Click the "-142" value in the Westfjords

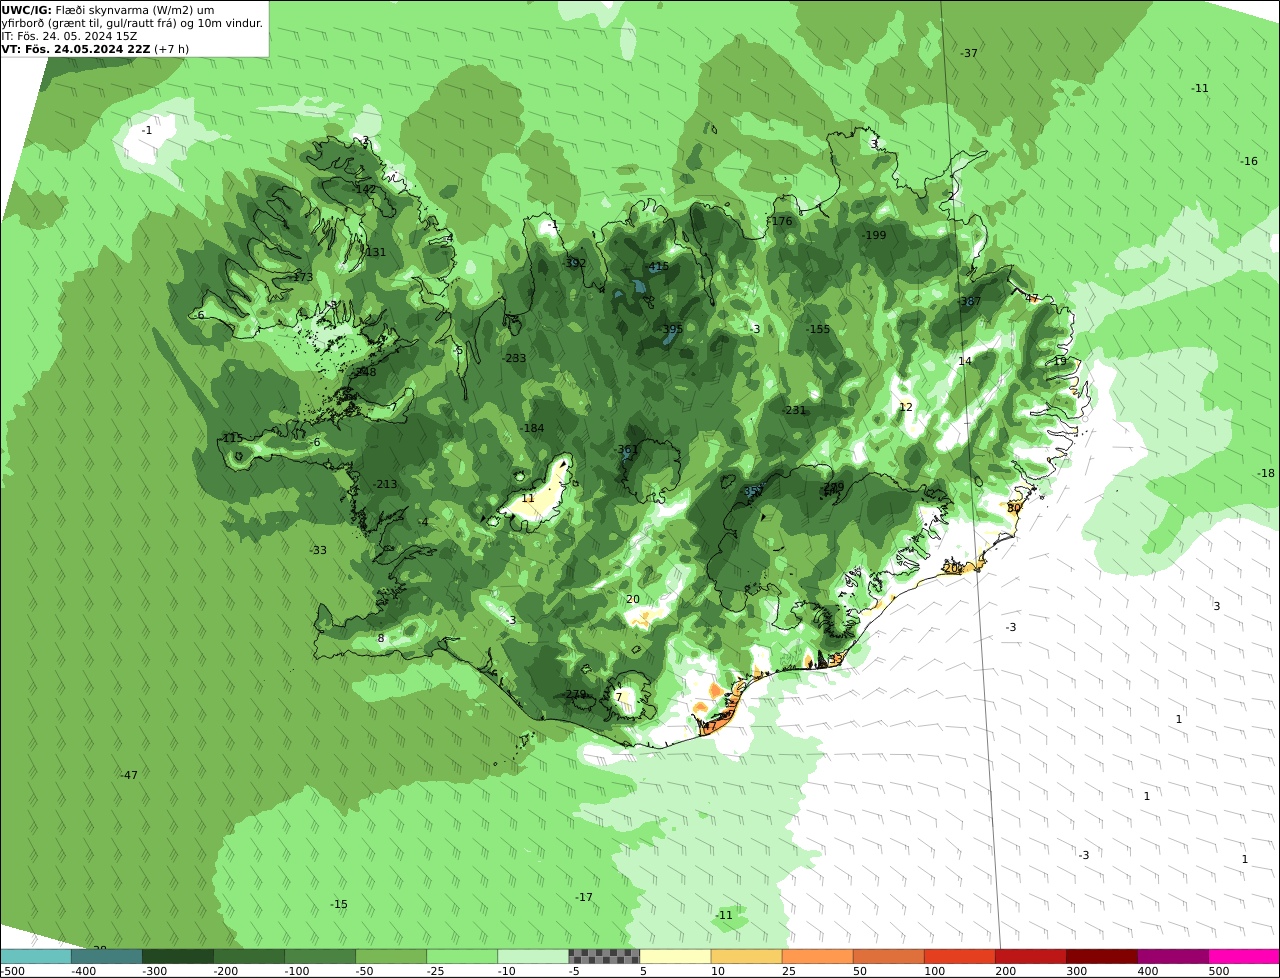point(364,189)
